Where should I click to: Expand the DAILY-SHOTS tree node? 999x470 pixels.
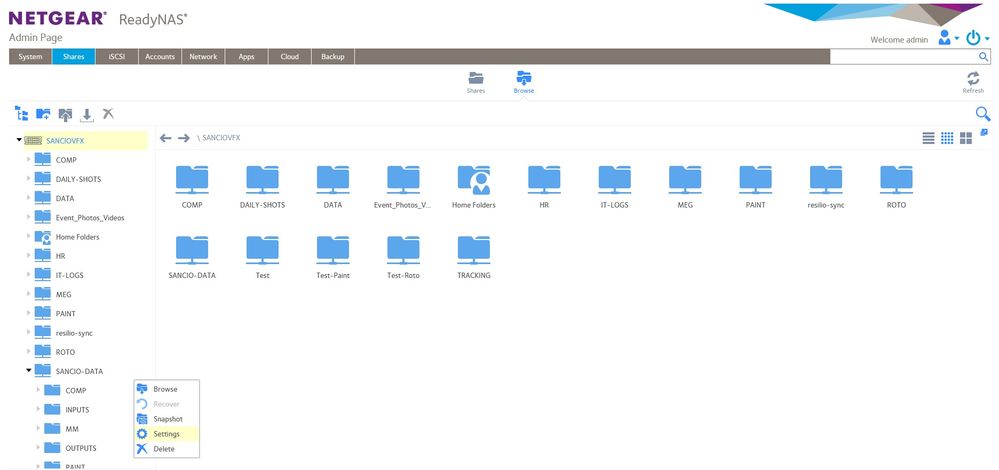[28, 179]
